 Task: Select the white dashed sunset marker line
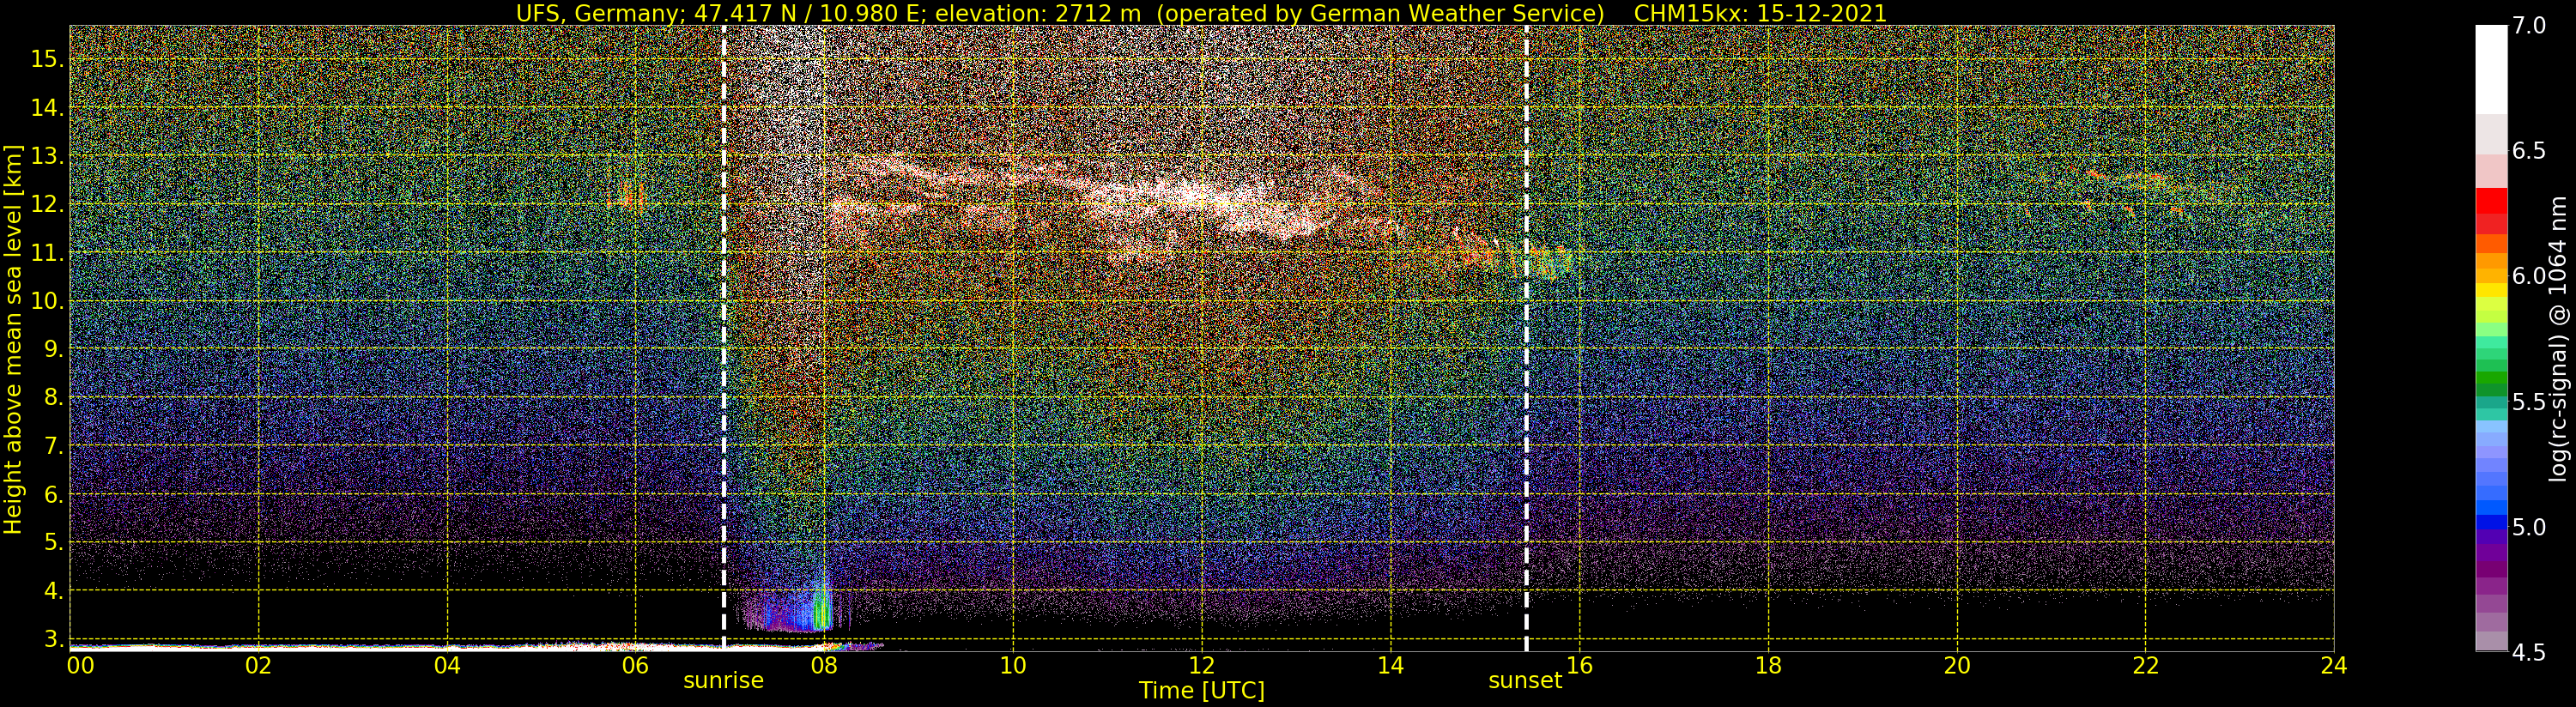pyautogui.click(x=1526, y=338)
